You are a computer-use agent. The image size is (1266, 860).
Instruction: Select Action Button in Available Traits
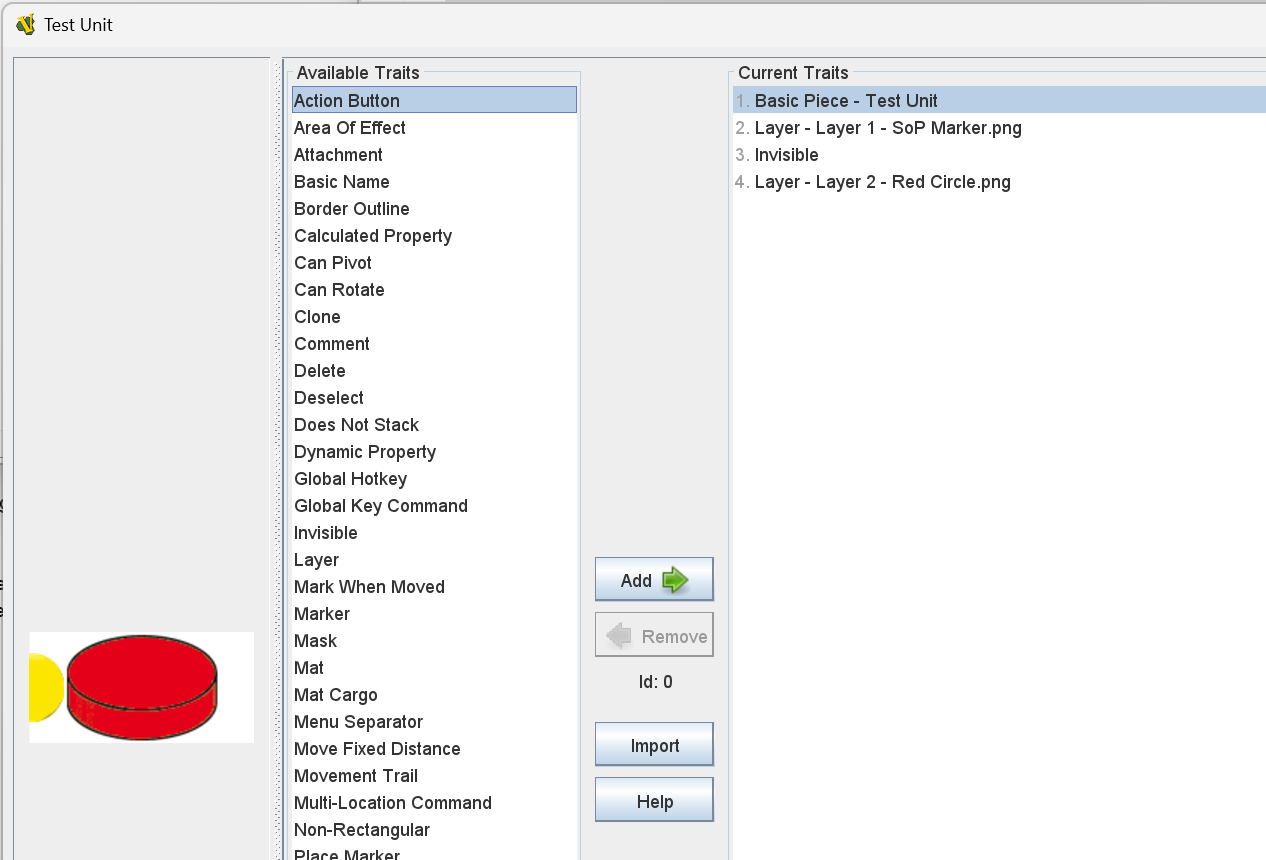[x=347, y=101]
